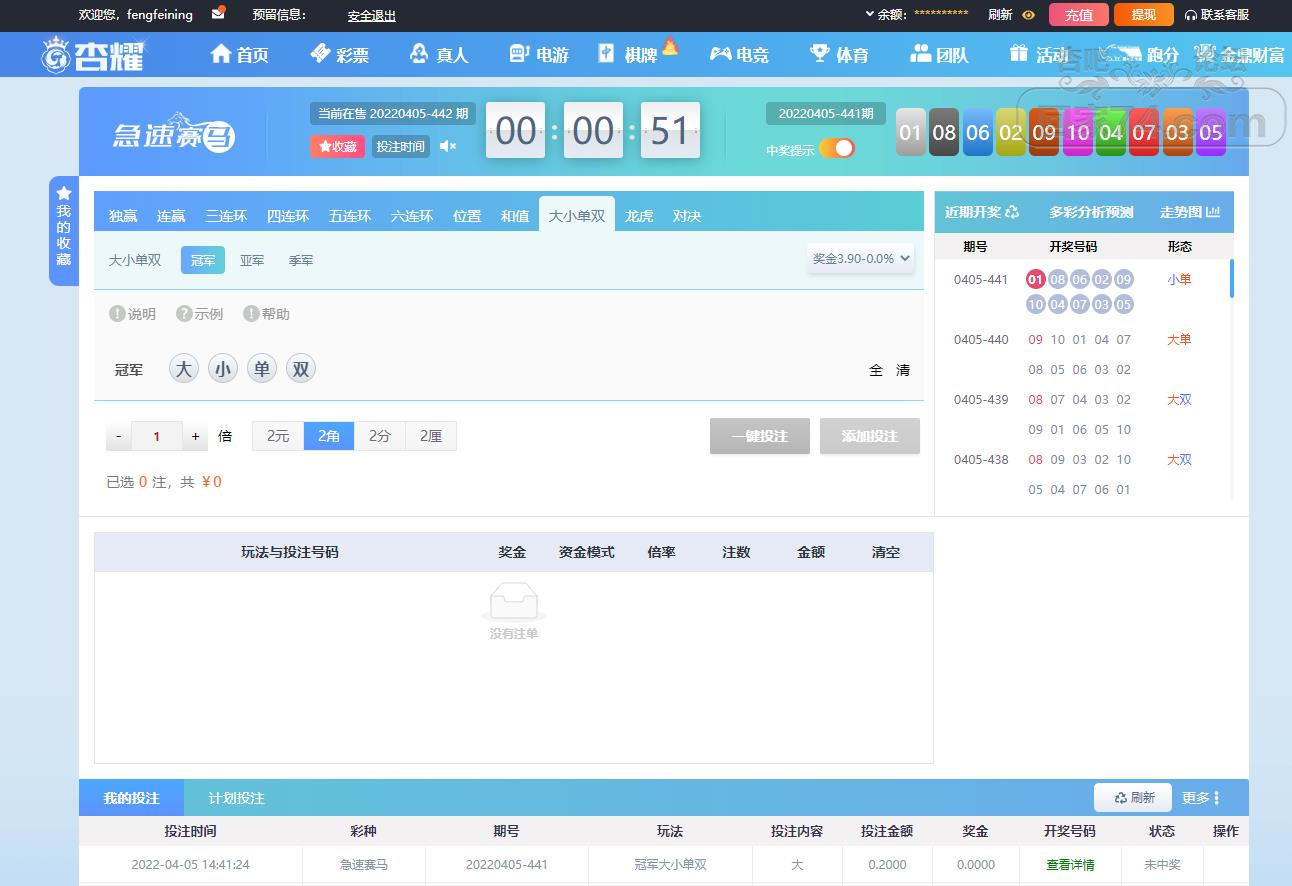Open the 电竞 gamepad icon
This screenshot has height=886, width=1292.
coord(720,54)
